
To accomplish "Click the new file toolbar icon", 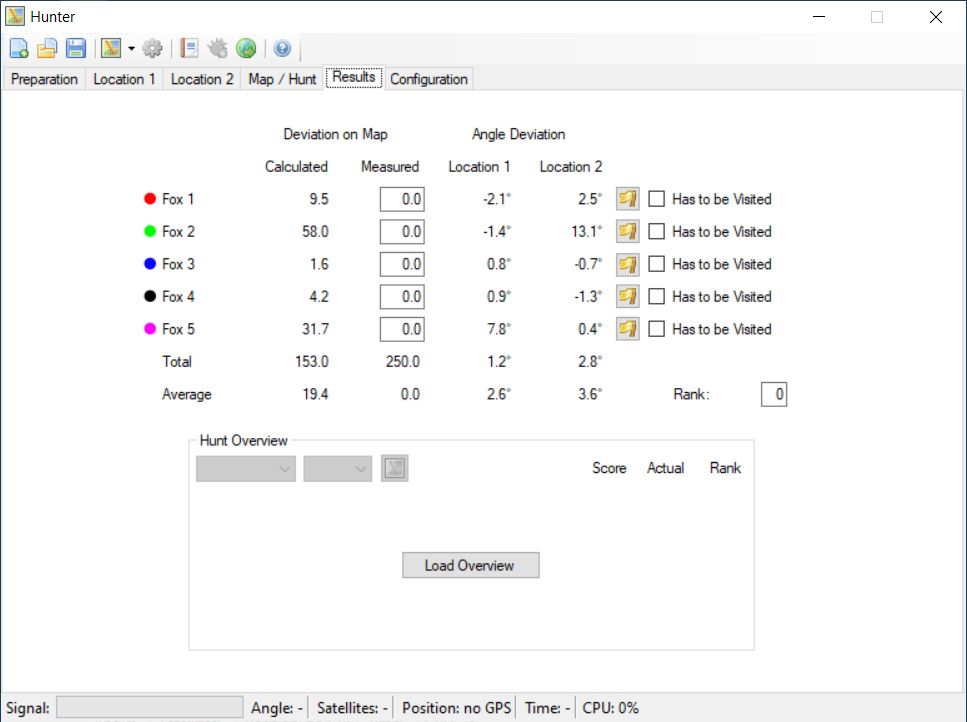I will pyautogui.click(x=19, y=48).
